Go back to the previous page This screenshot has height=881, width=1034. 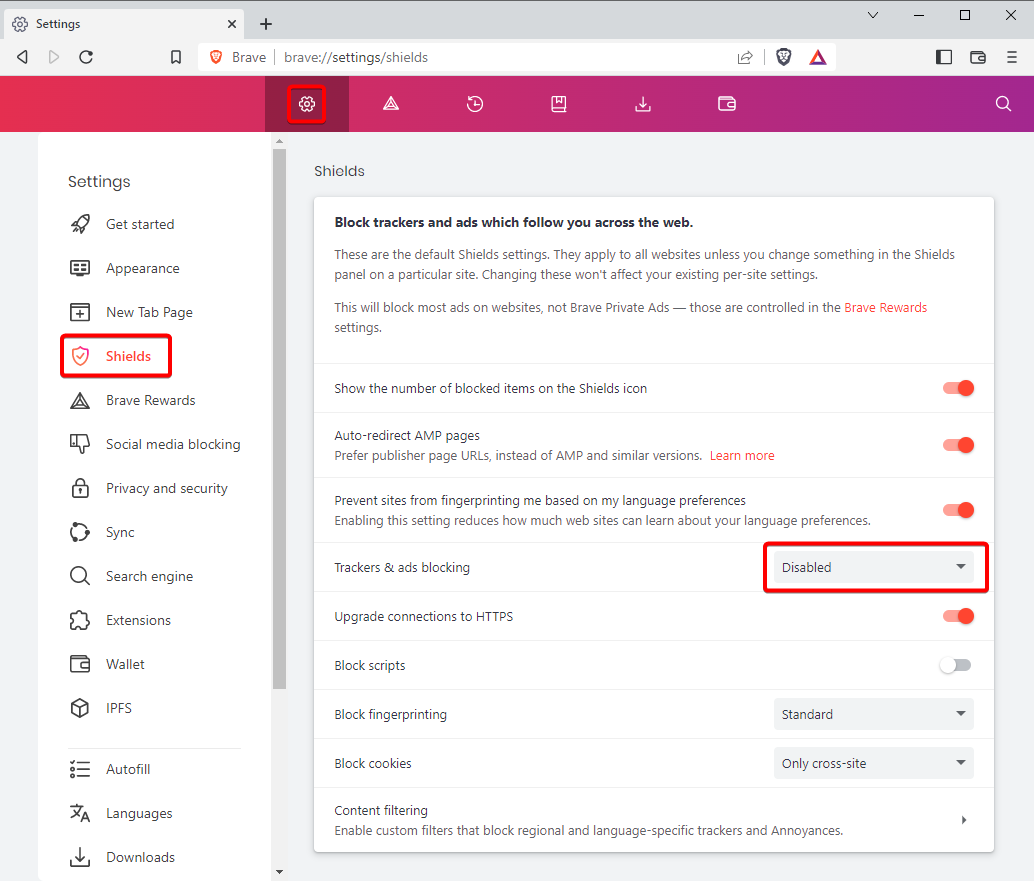coord(22,57)
